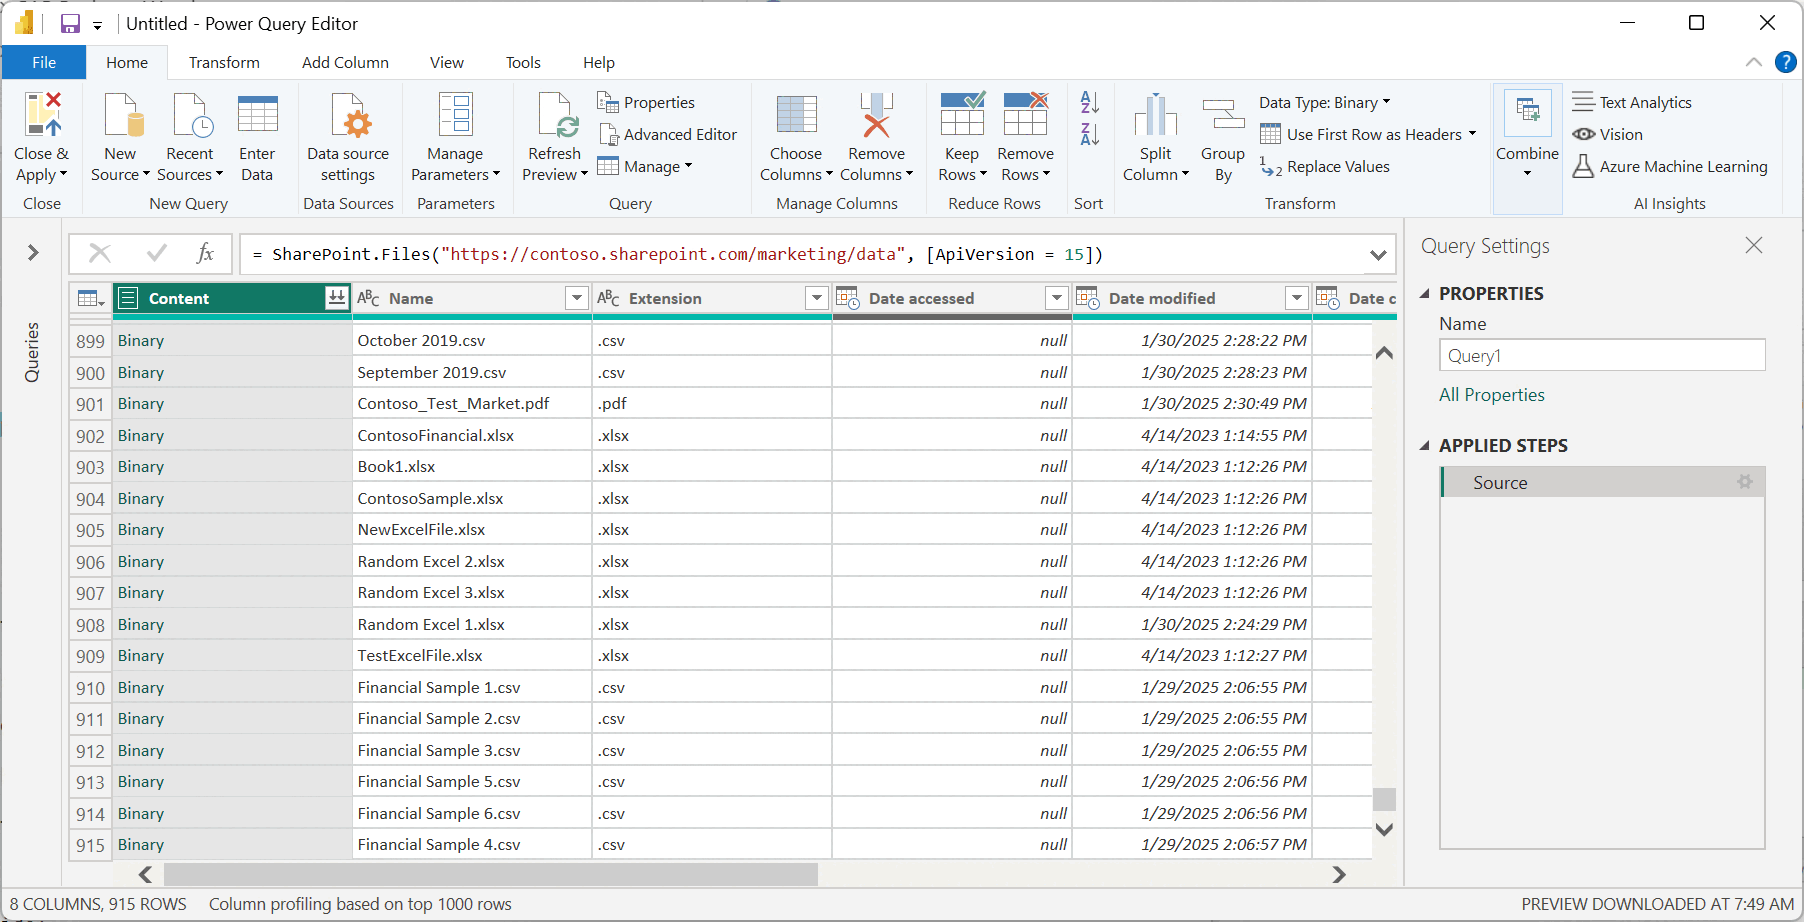This screenshot has height=922, width=1805.
Task: Open the Name column filter dropdown
Action: [x=576, y=298]
